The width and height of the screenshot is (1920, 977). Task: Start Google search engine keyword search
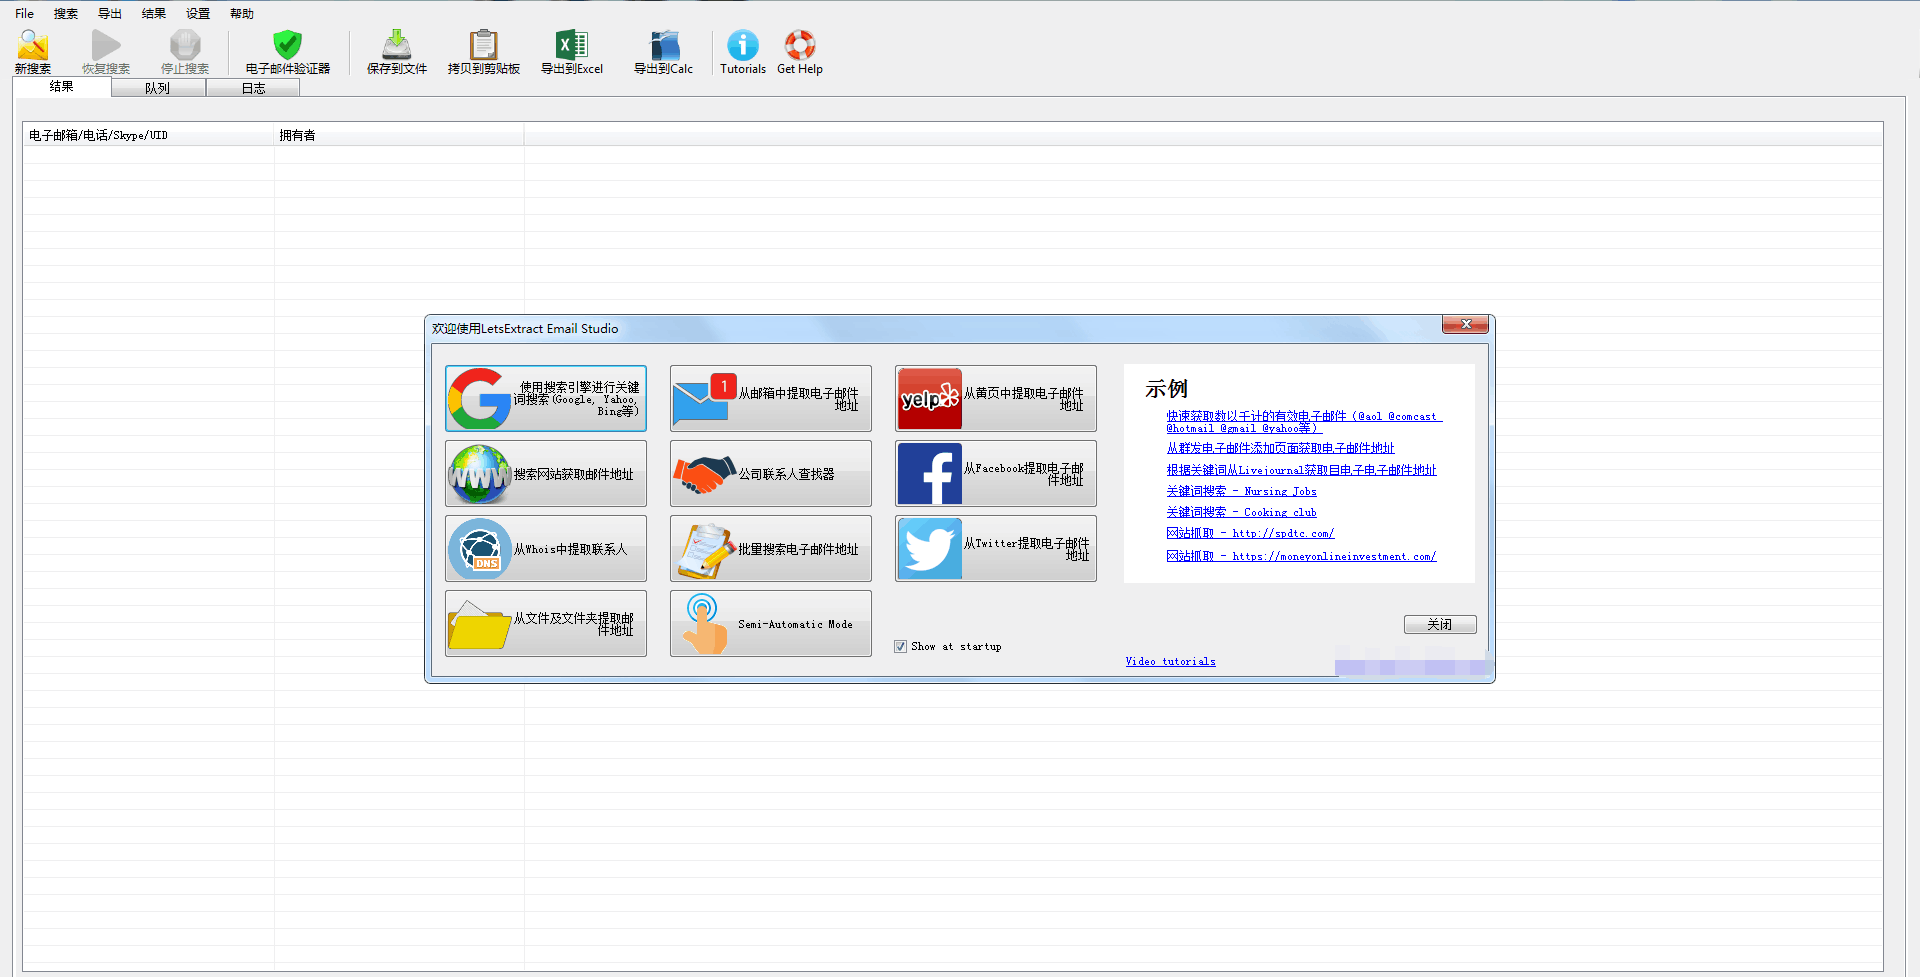[x=546, y=398]
